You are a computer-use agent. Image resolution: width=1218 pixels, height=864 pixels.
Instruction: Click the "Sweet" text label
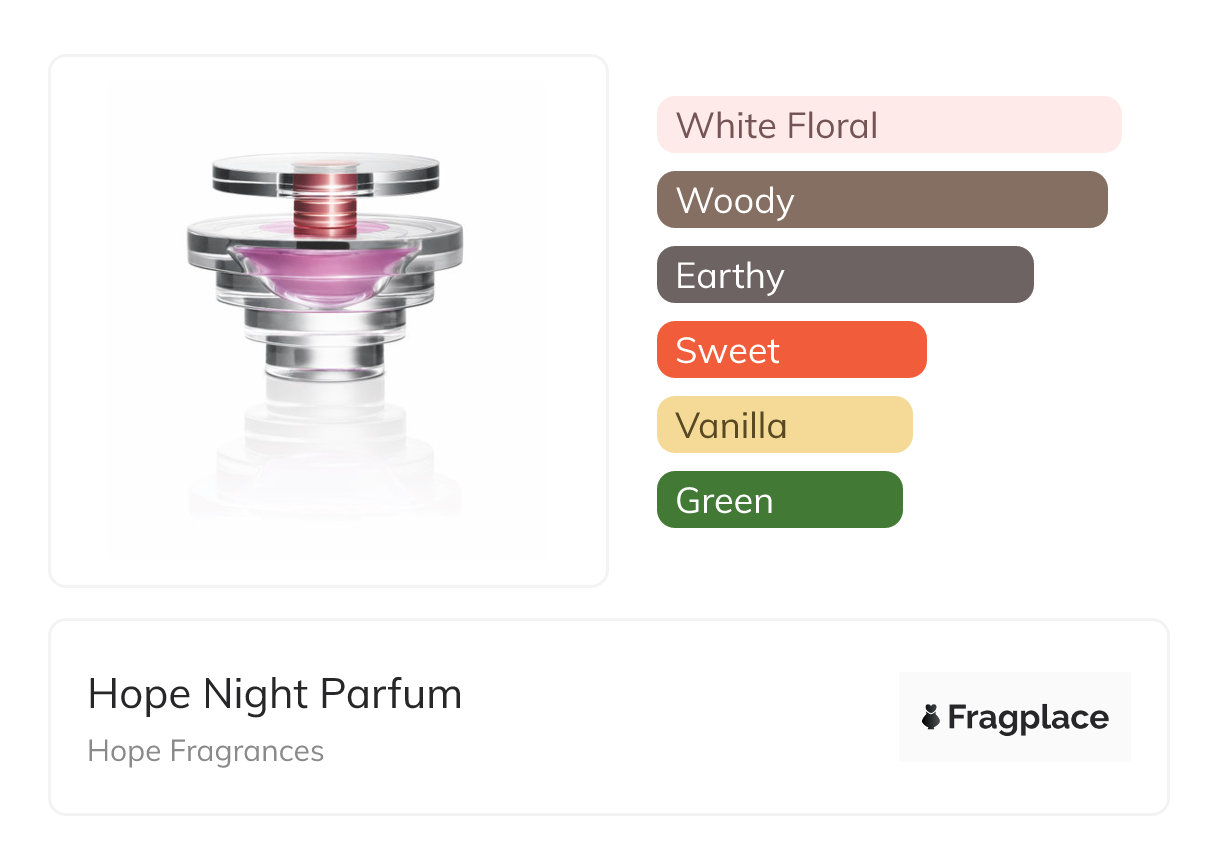(727, 351)
